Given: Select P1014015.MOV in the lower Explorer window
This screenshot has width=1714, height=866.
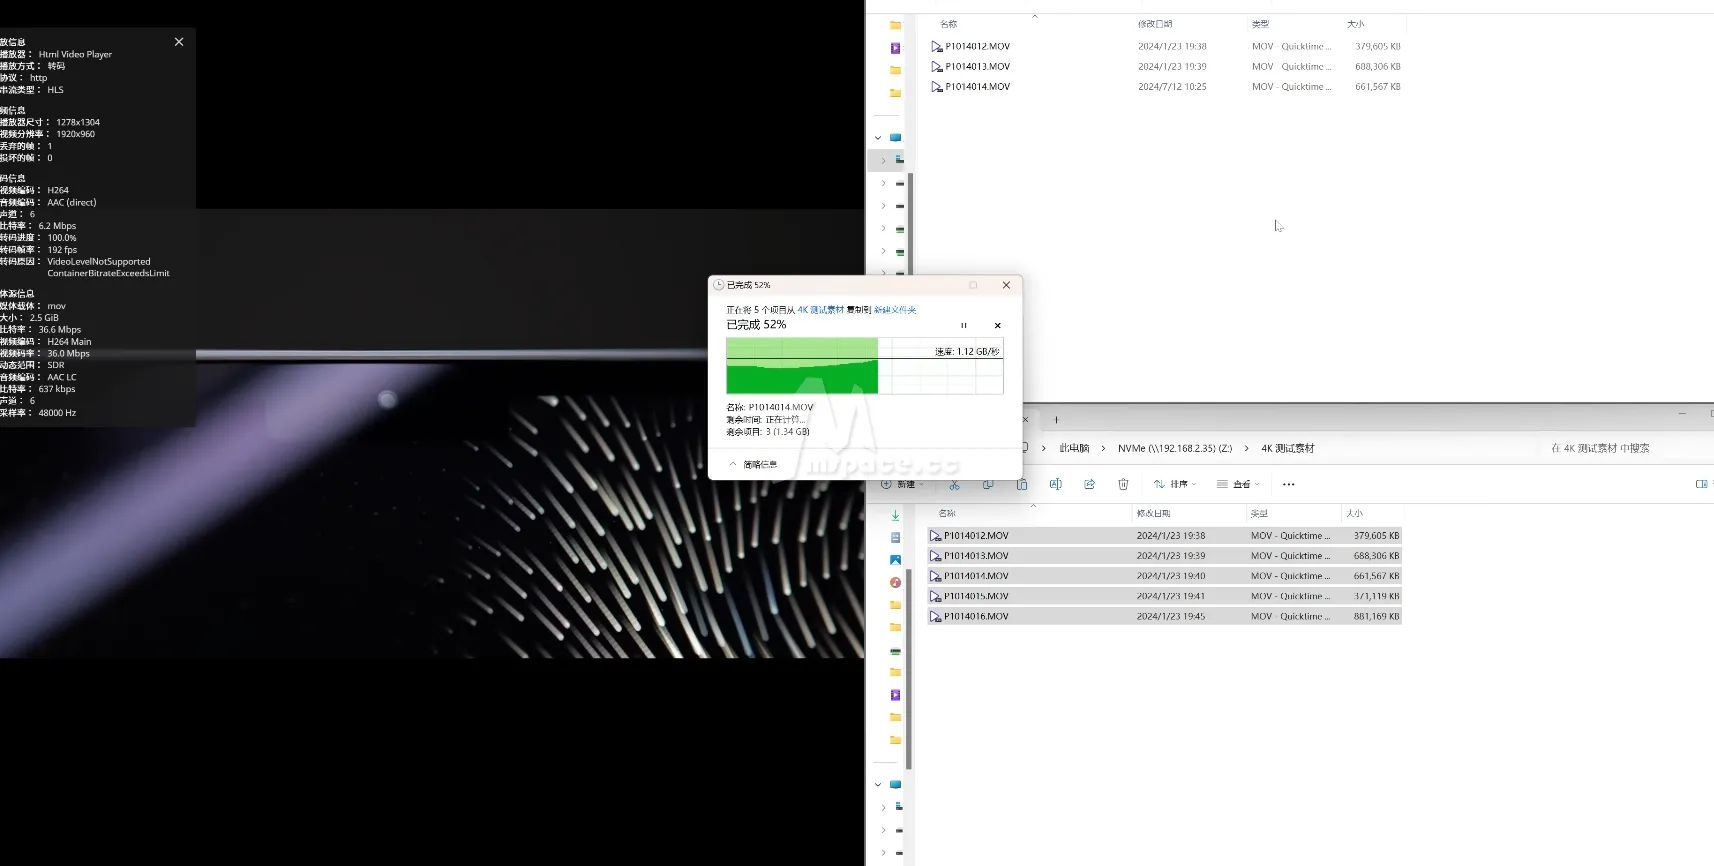Looking at the screenshot, I should click(1164, 596).
